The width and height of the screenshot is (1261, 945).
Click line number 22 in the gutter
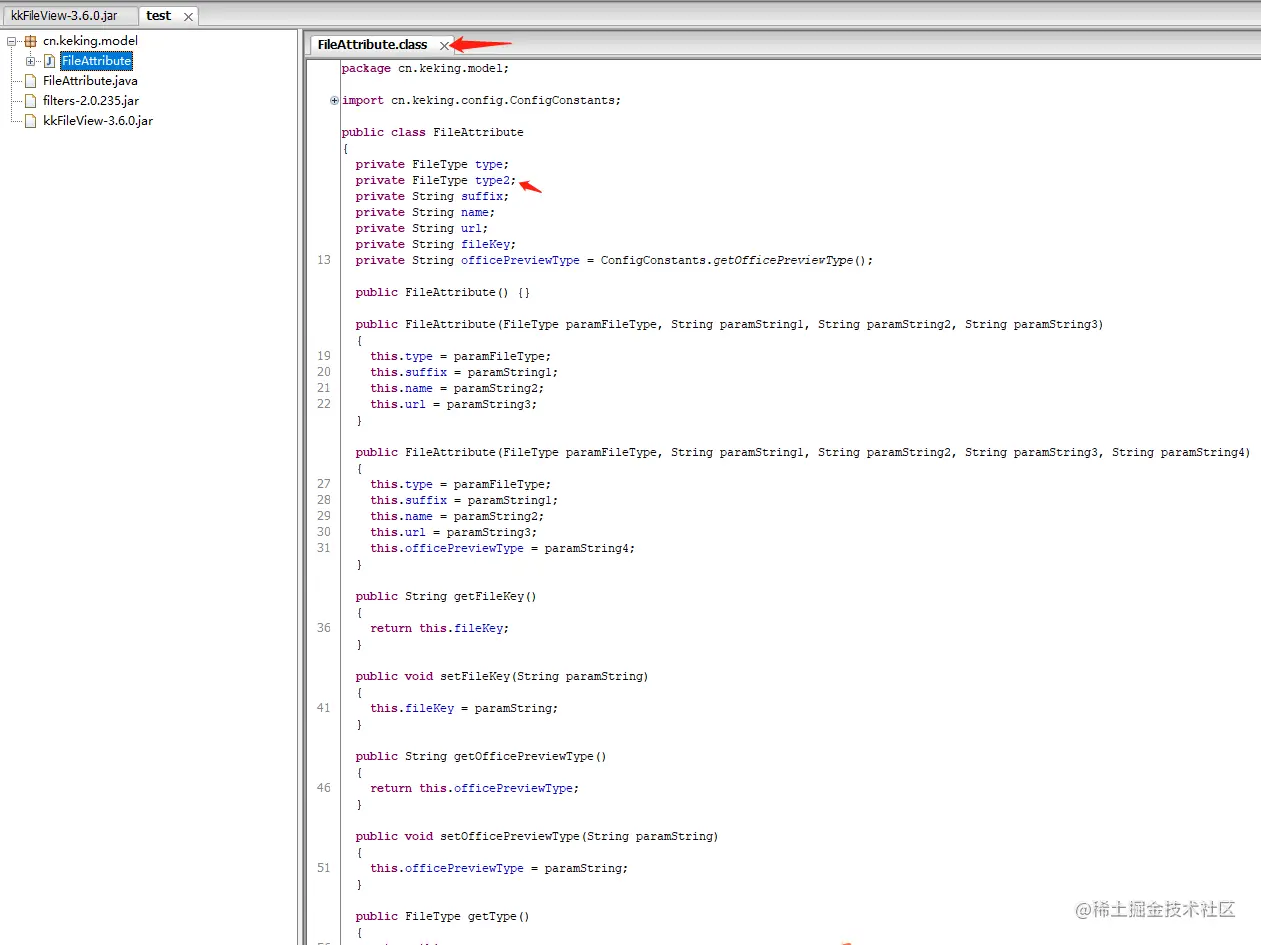(323, 404)
